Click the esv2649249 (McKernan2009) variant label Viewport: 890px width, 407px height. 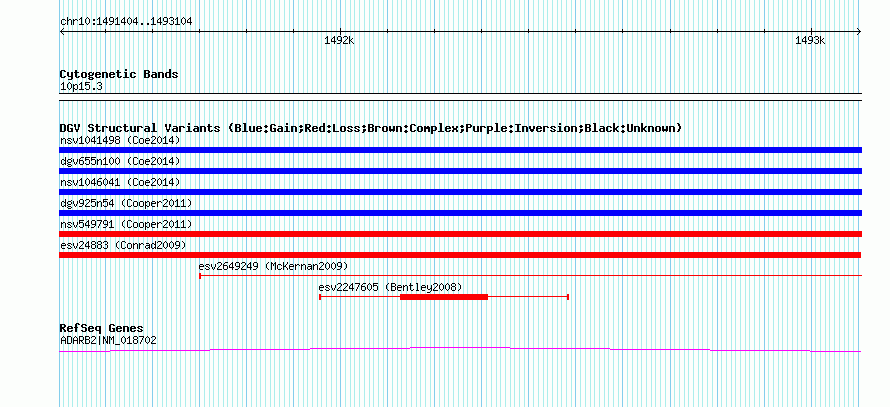(x=273, y=266)
